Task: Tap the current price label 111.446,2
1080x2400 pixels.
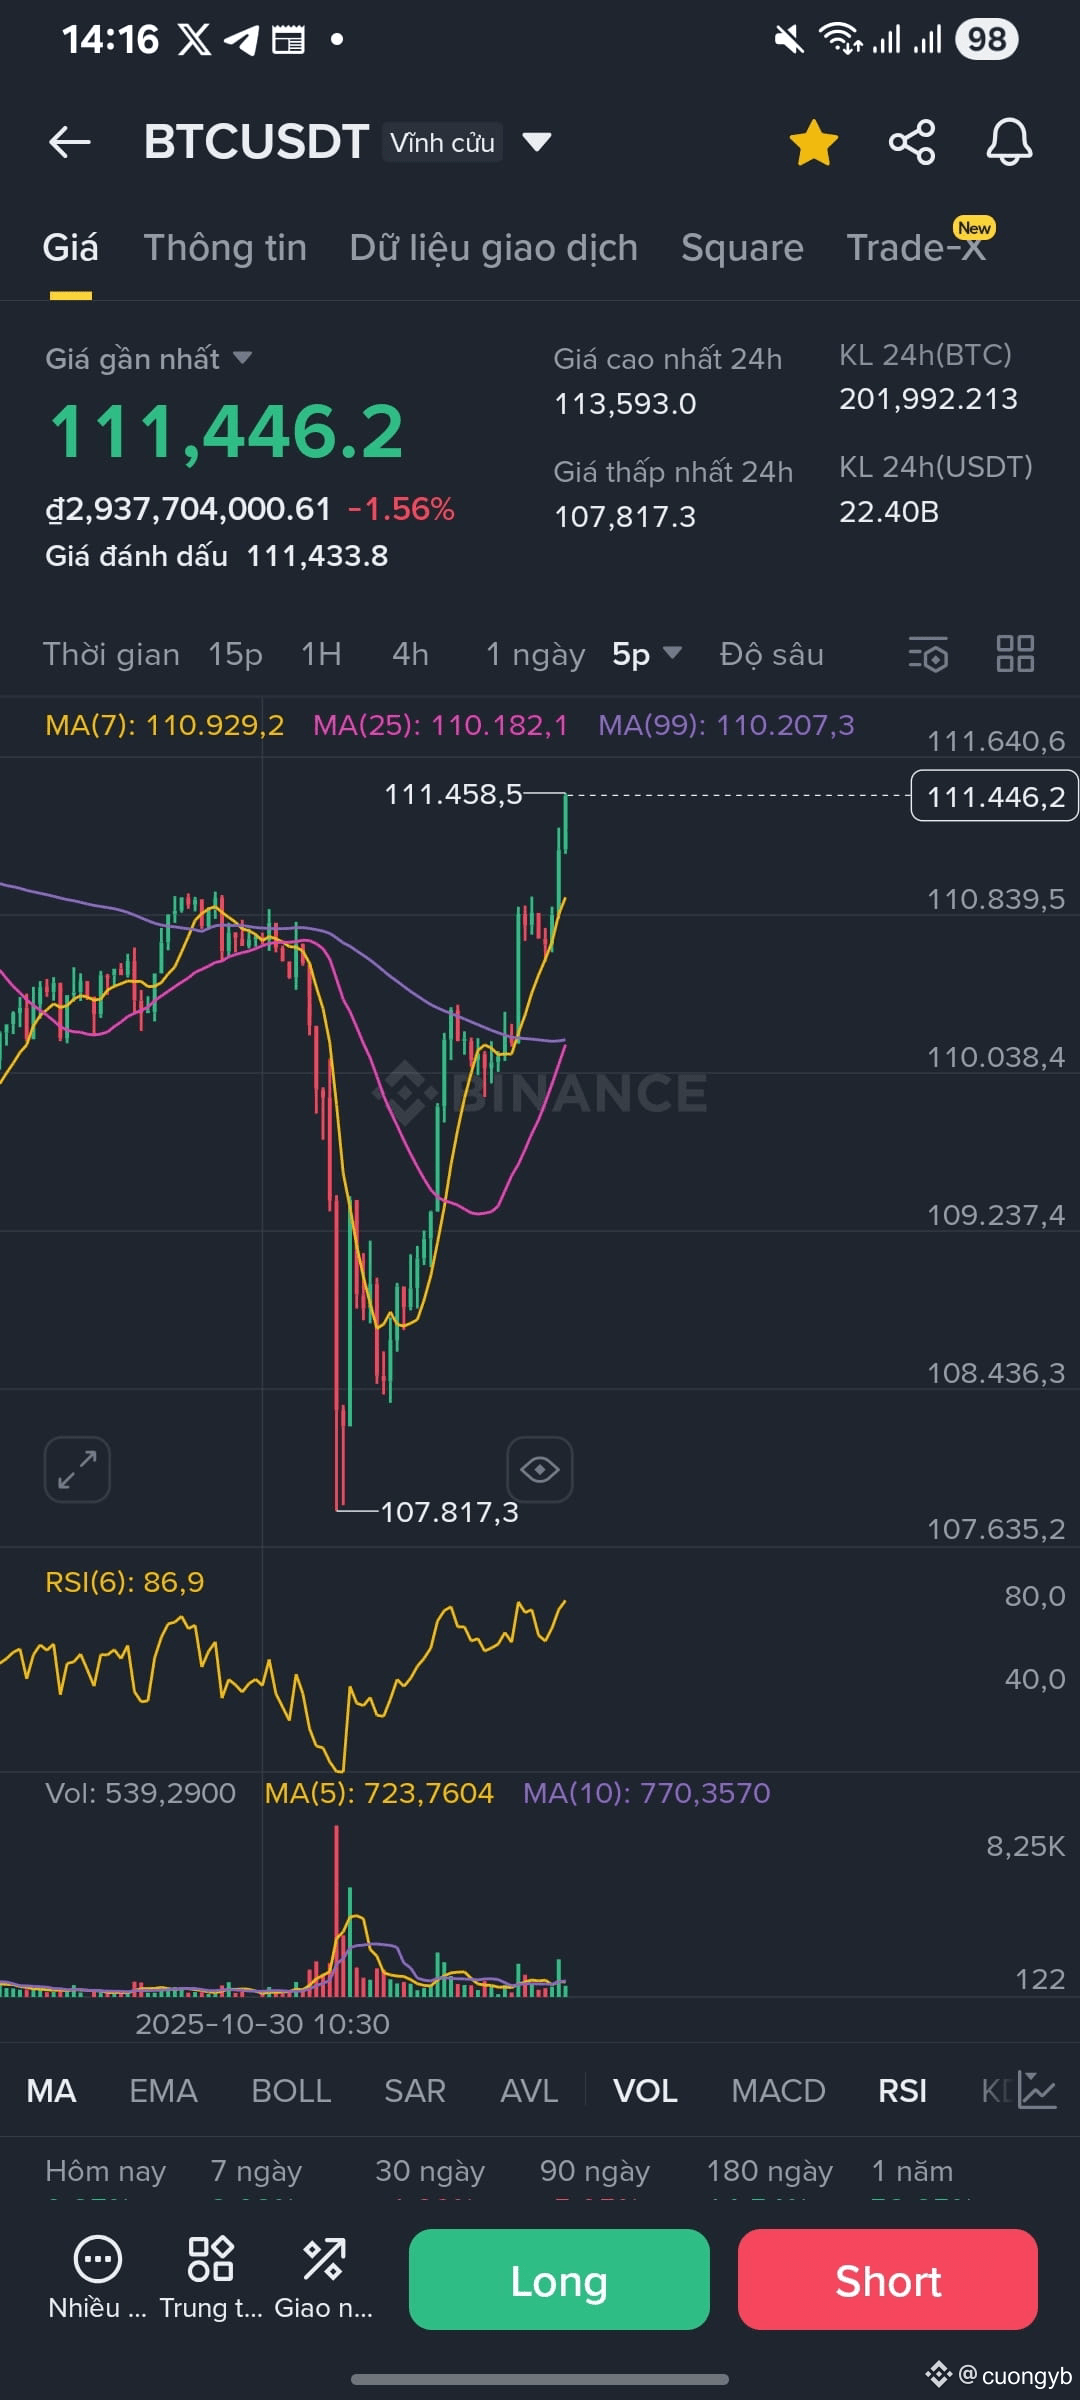Action: pyautogui.click(x=995, y=796)
